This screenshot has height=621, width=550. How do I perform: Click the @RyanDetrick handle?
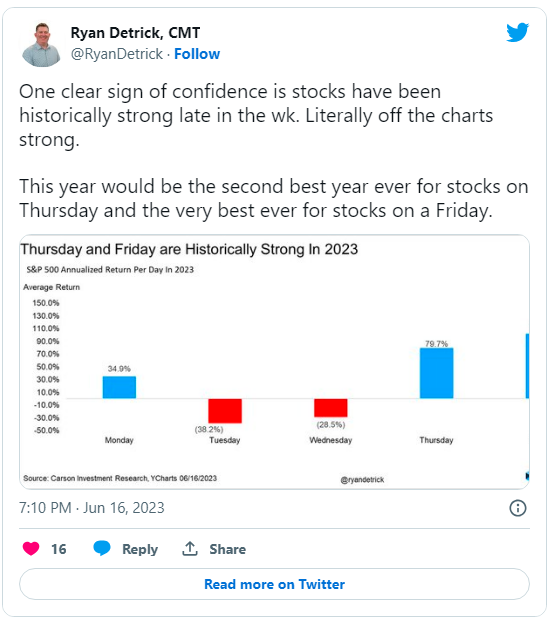click(117, 54)
